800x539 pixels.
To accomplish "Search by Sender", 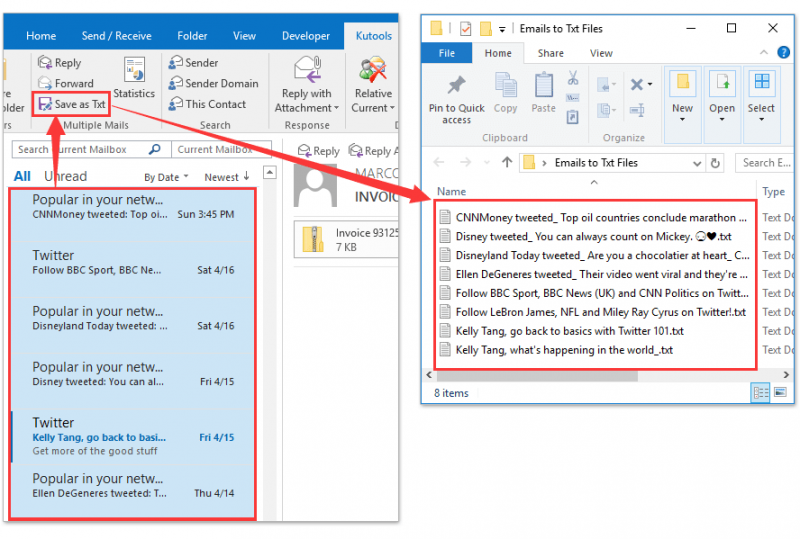I will 193,62.
